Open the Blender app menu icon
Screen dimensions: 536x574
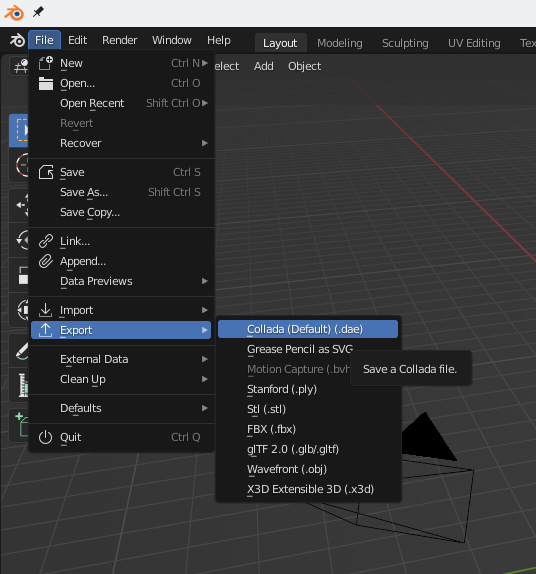17,40
